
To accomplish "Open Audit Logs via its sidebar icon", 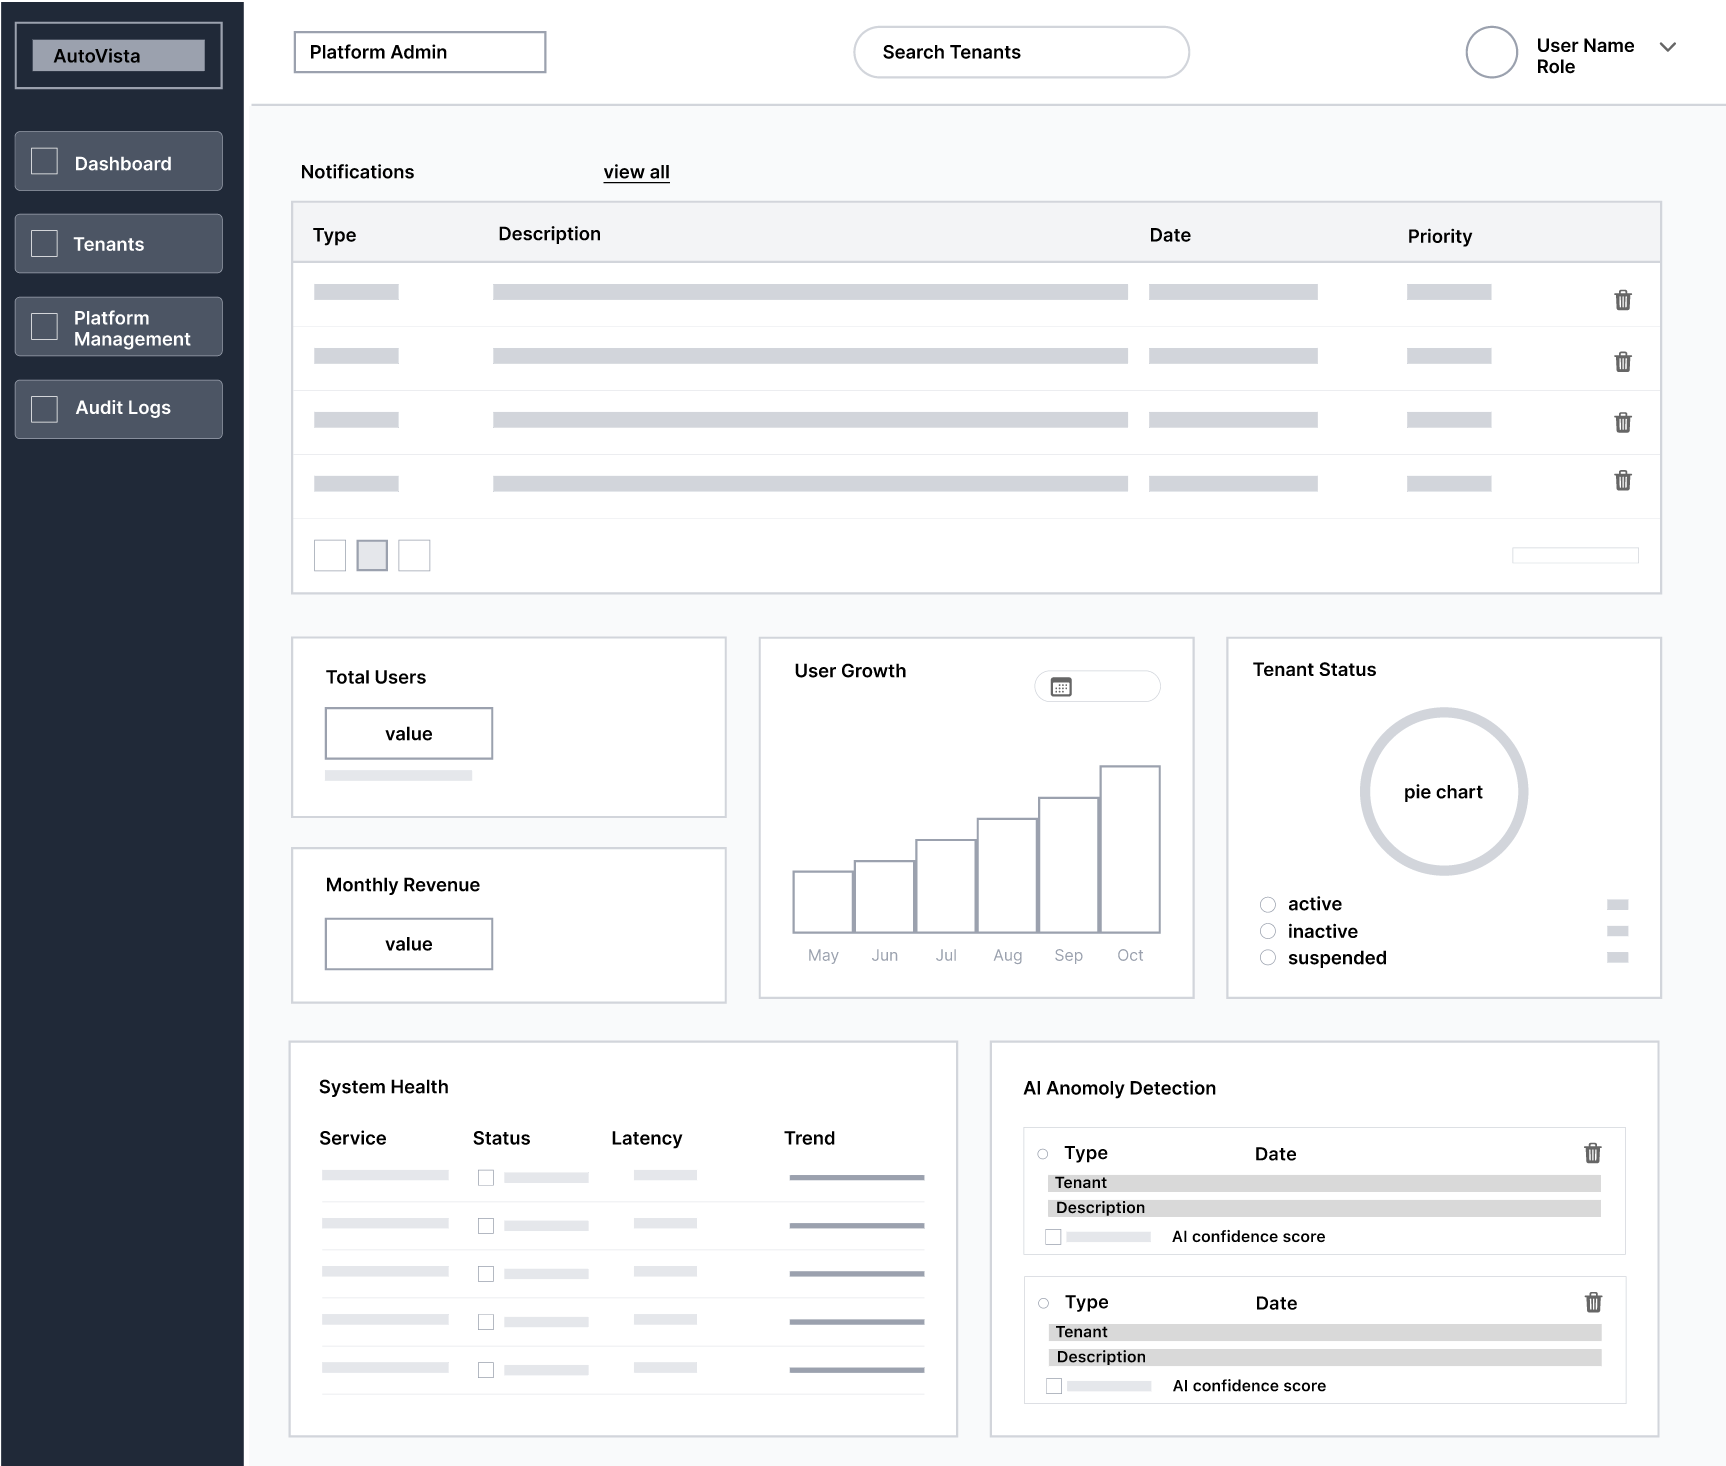I will [44, 408].
